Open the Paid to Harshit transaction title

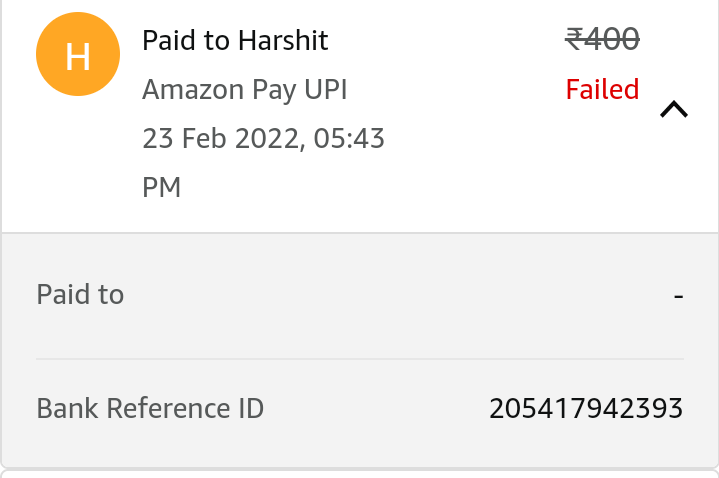coord(235,41)
